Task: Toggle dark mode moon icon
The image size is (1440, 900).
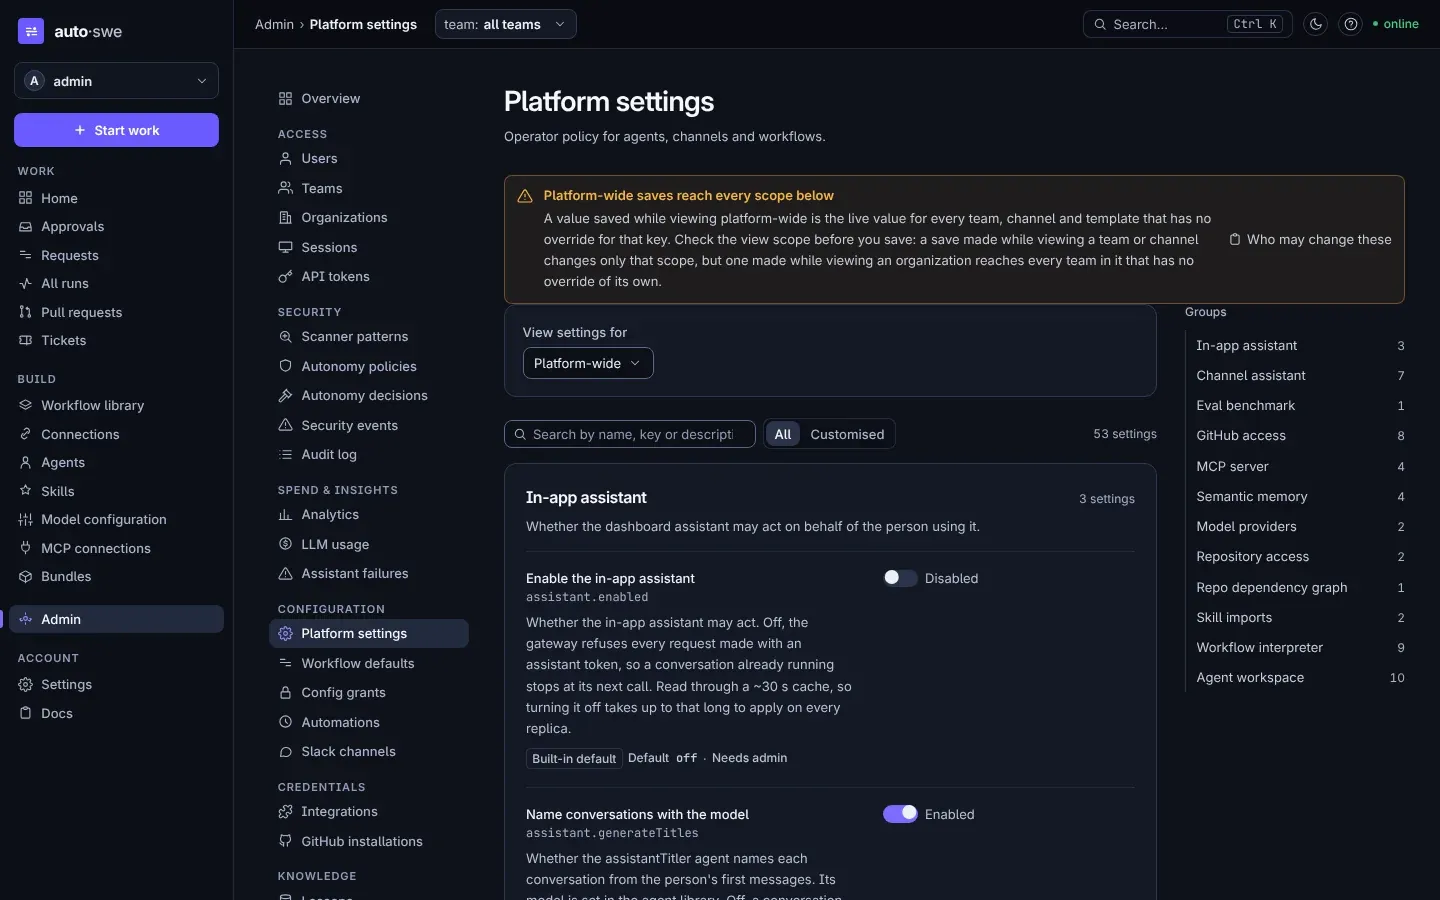Action: 1316,24
